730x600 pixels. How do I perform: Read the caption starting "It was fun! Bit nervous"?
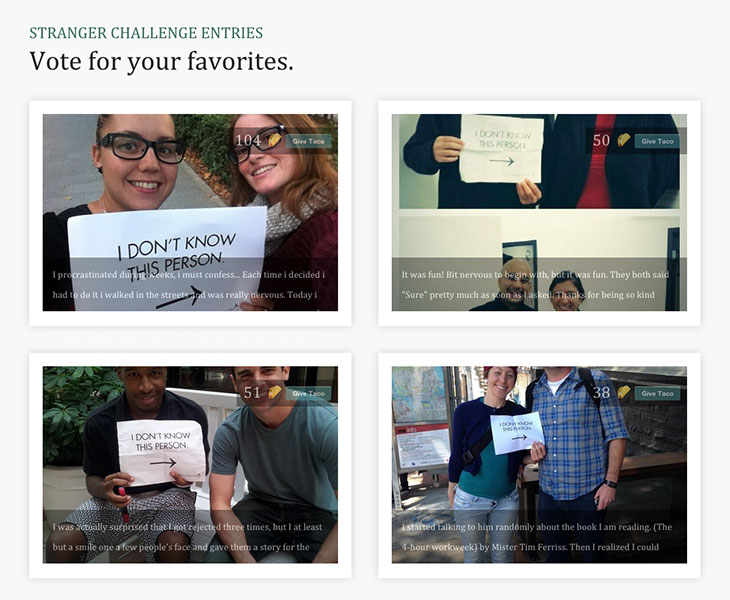click(535, 284)
